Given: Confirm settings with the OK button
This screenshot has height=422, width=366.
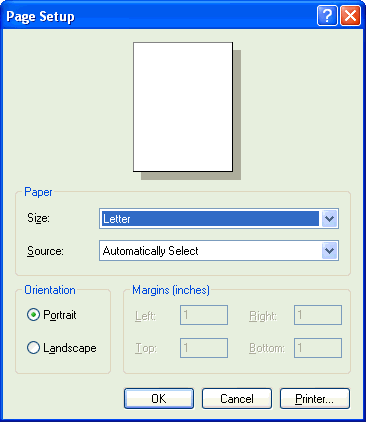Looking at the screenshot, I should [x=159, y=398].
